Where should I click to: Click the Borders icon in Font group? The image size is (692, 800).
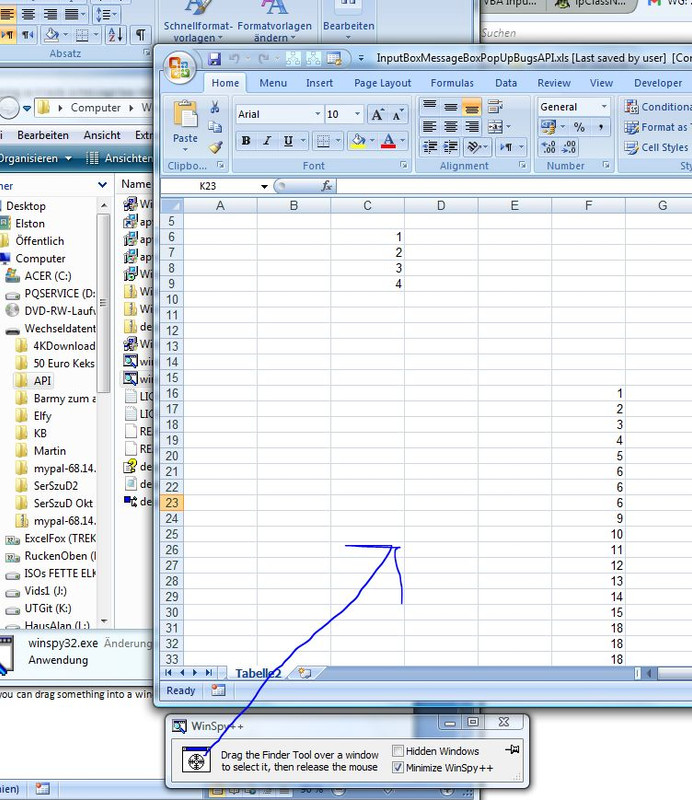323,140
